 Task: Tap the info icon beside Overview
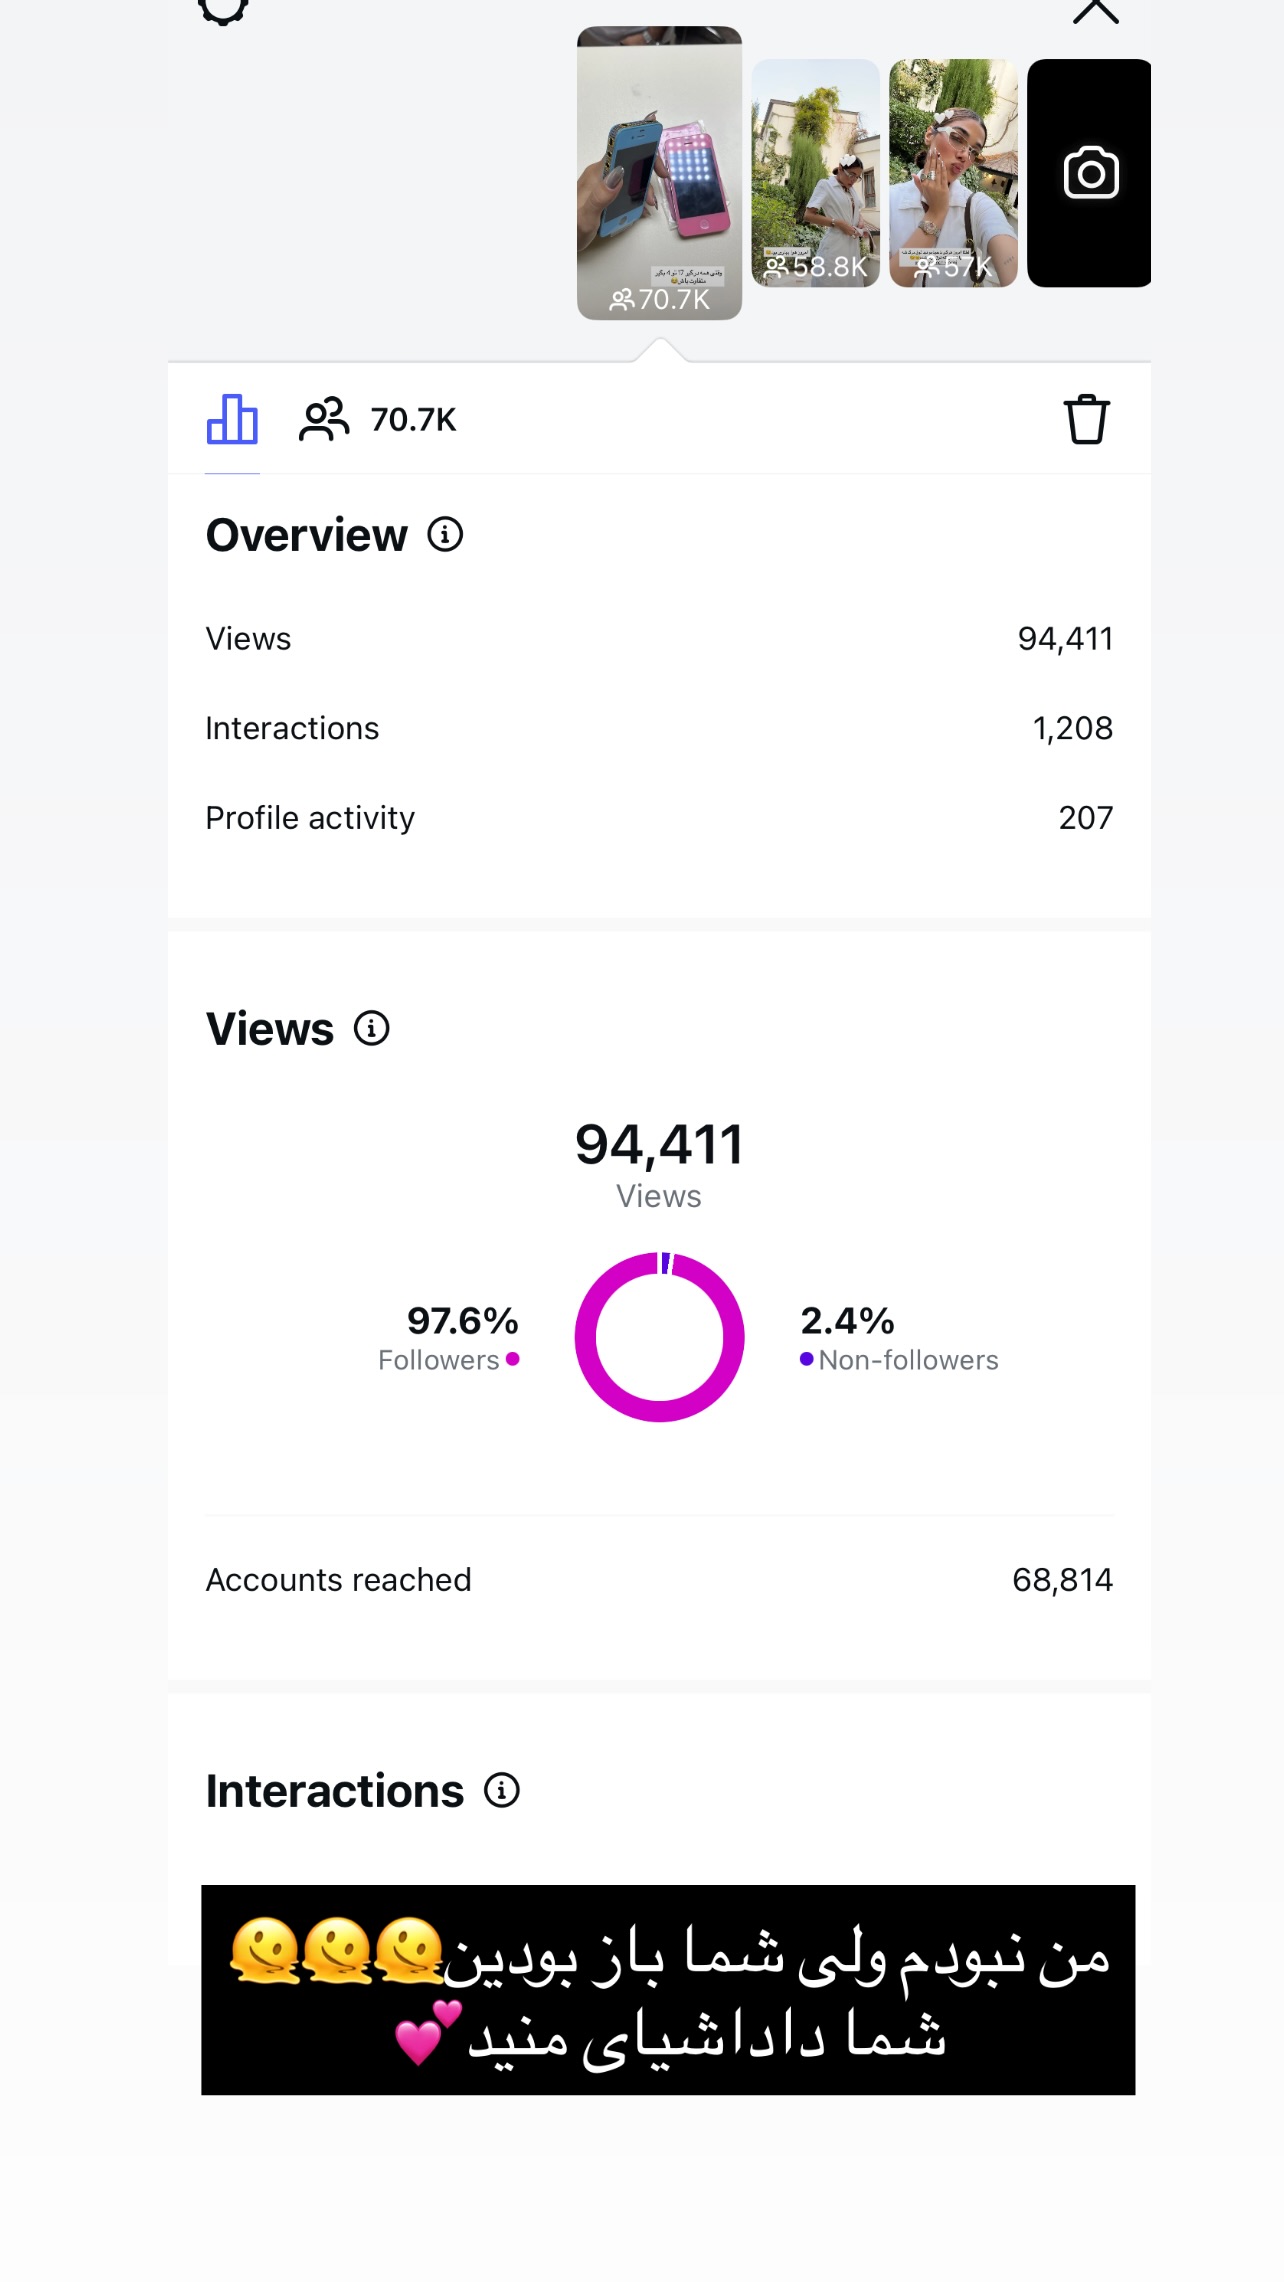(445, 535)
